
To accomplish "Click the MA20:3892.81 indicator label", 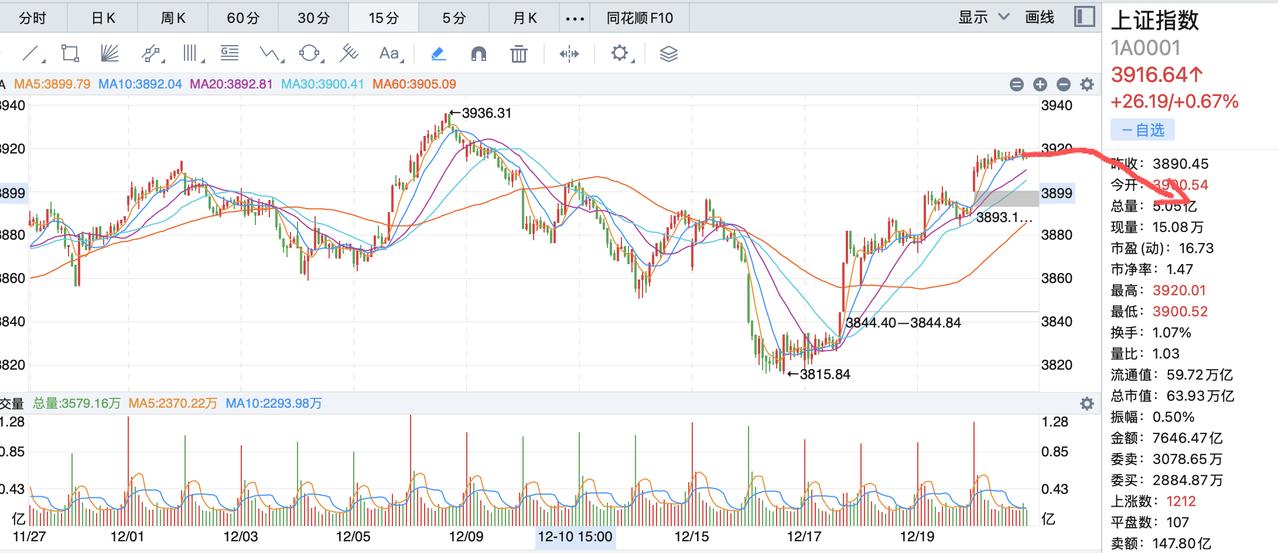I will pos(231,85).
